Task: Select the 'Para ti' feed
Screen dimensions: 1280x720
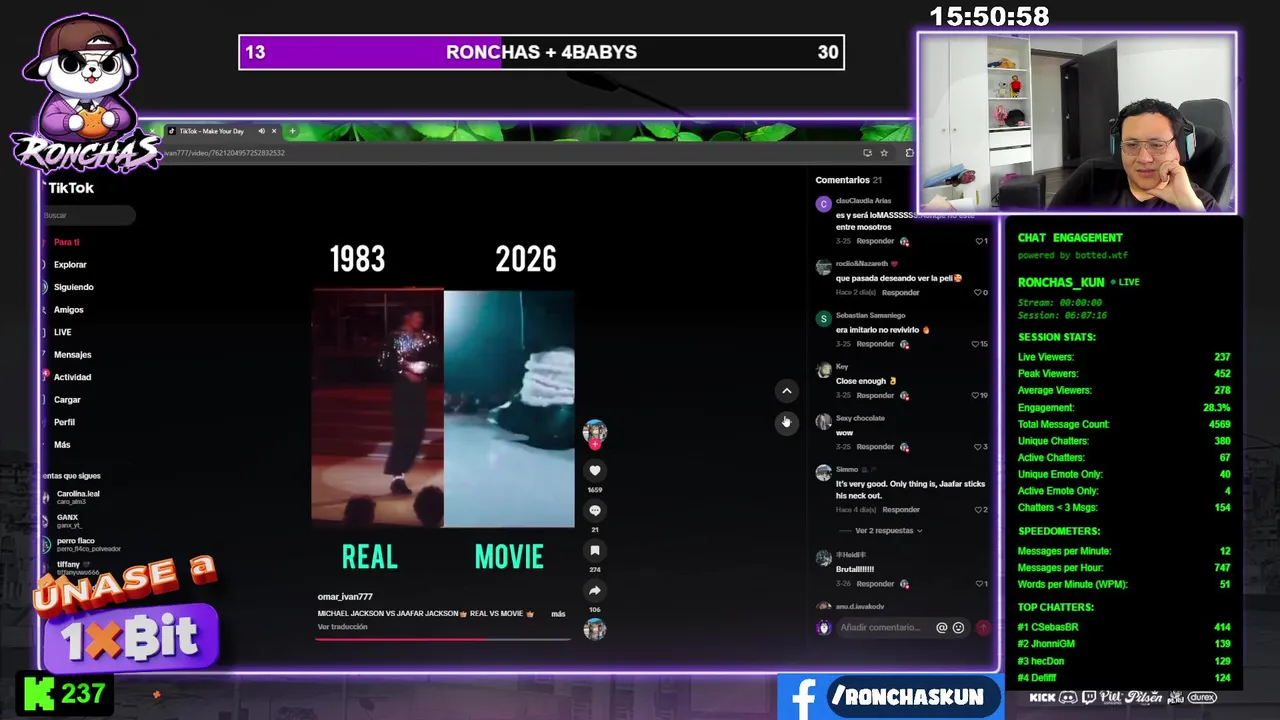Action: [x=67, y=242]
